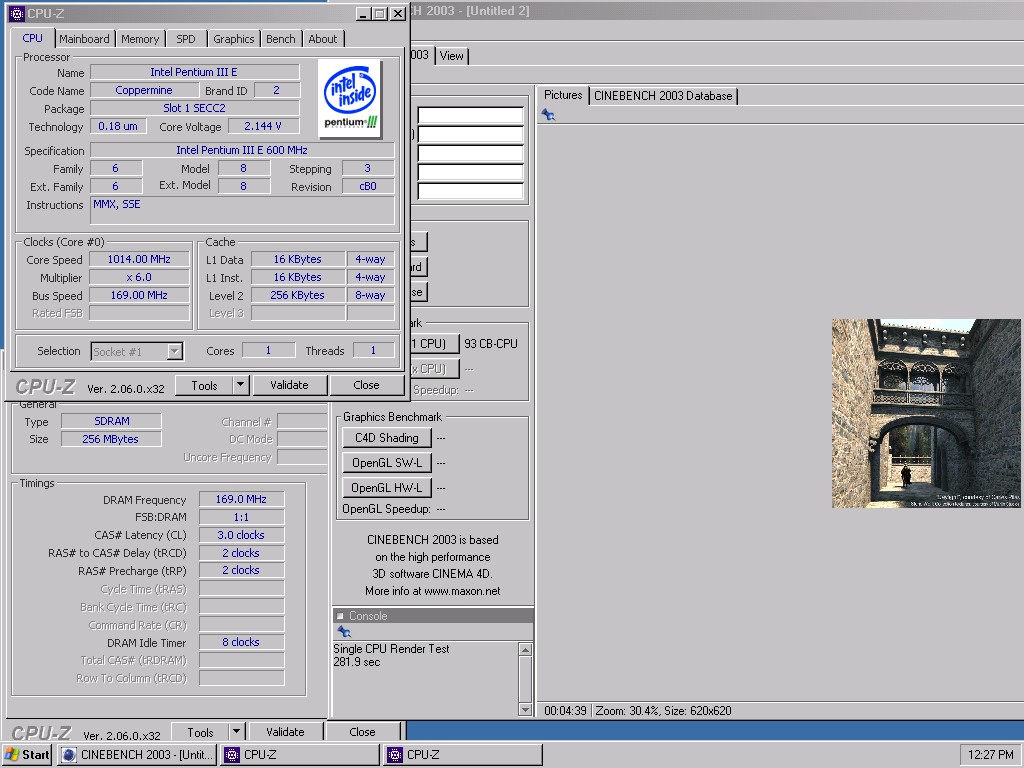
Task: Click the pin icon in Pictures panel
Action: 549,116
